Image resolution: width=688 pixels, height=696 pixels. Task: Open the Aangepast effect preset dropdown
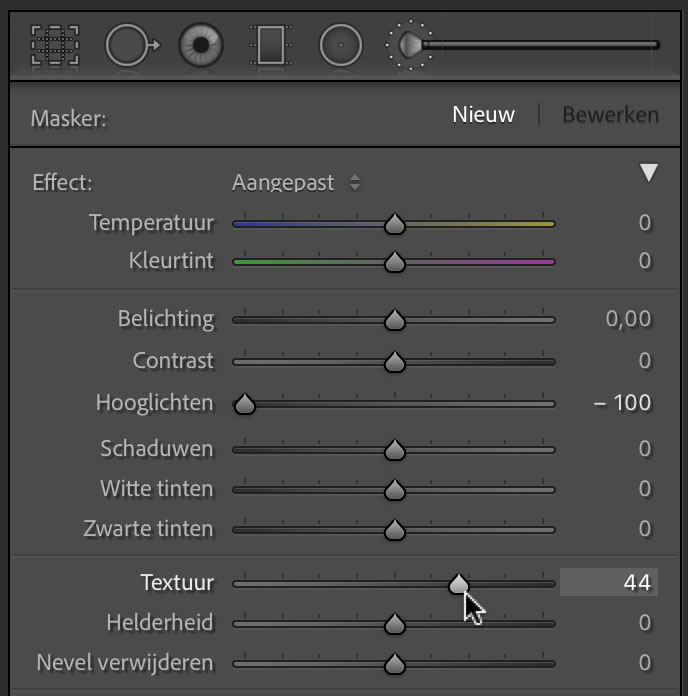tap(296, 182)
